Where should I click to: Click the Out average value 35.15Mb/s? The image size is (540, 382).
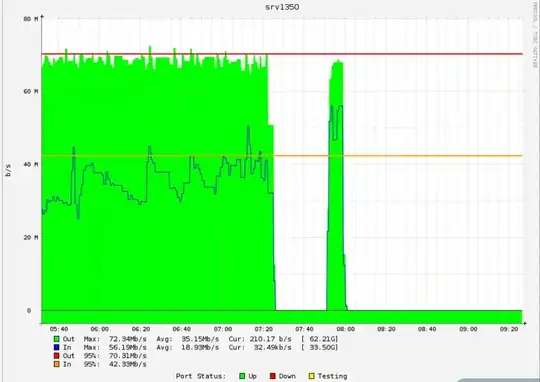pos(200,339)
